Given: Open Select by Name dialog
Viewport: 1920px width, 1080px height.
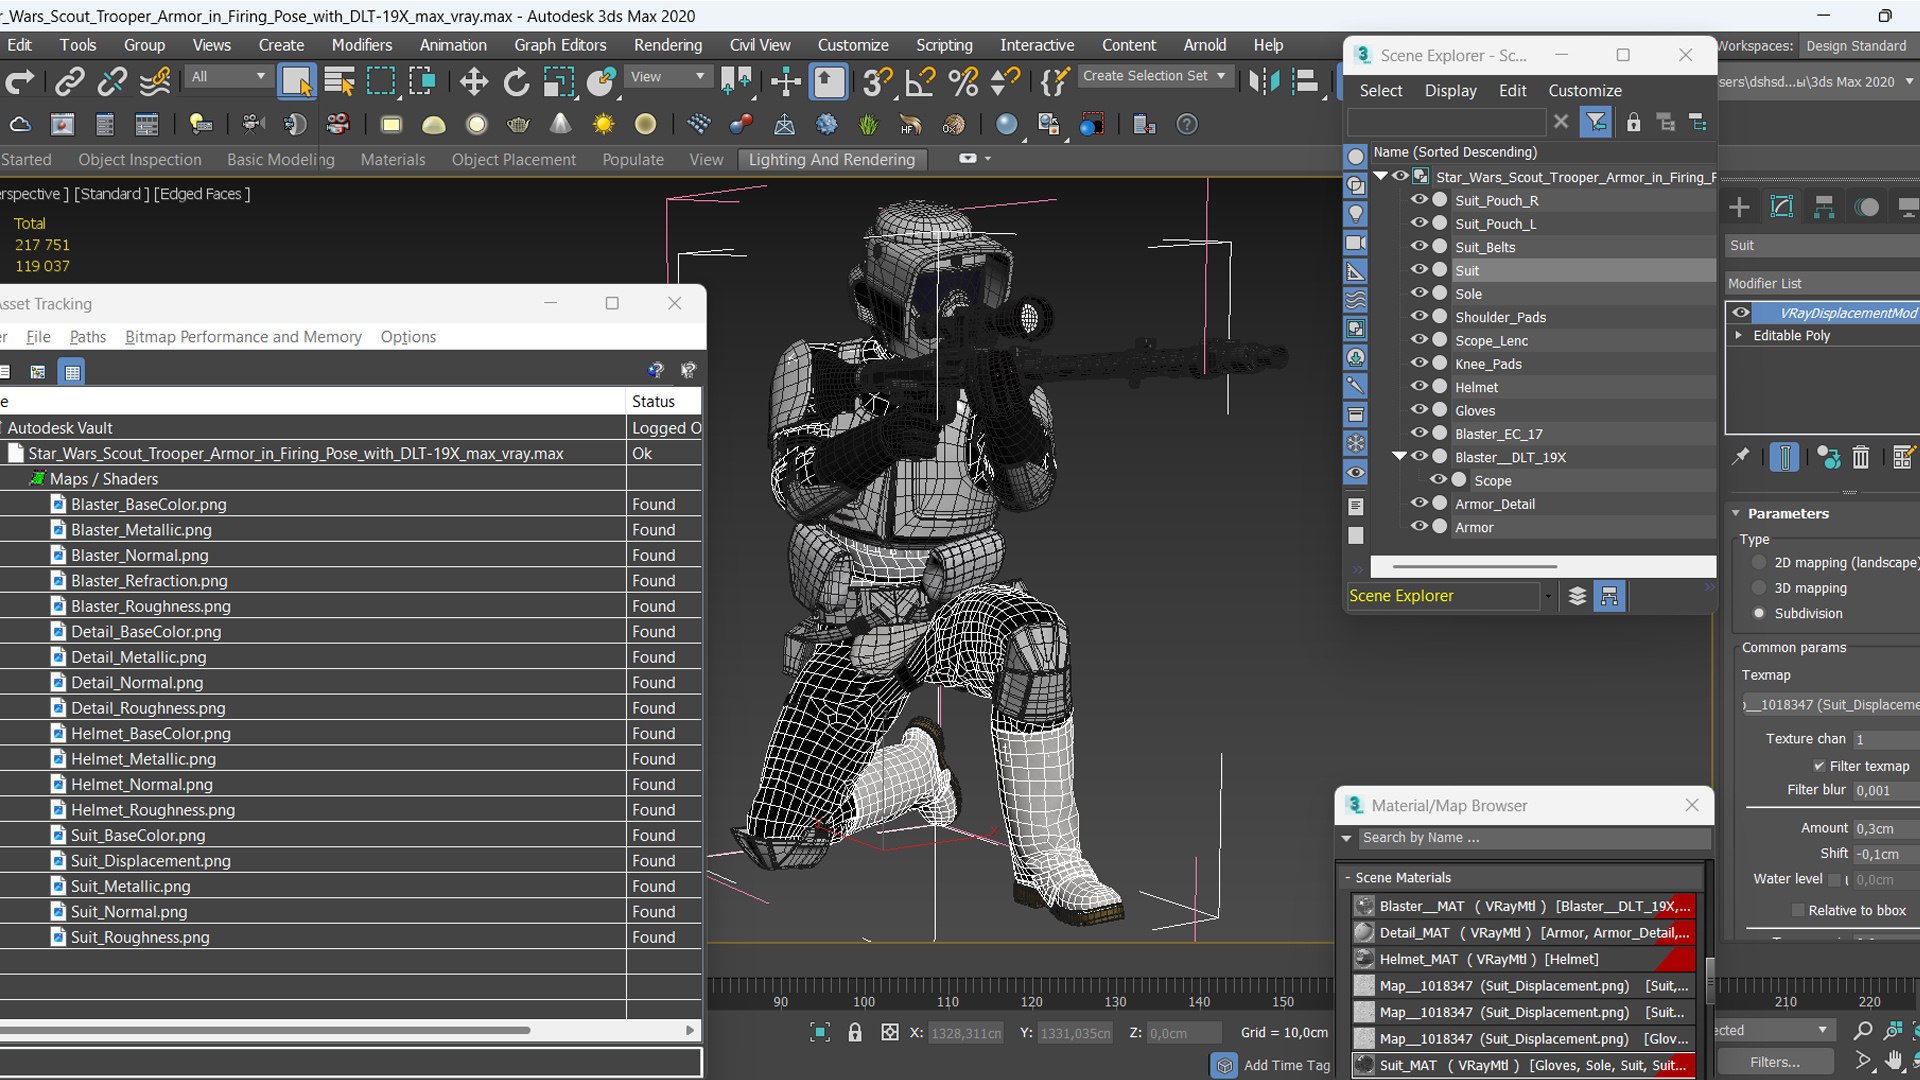Looking at the screenshot, I should coord(339,82).
